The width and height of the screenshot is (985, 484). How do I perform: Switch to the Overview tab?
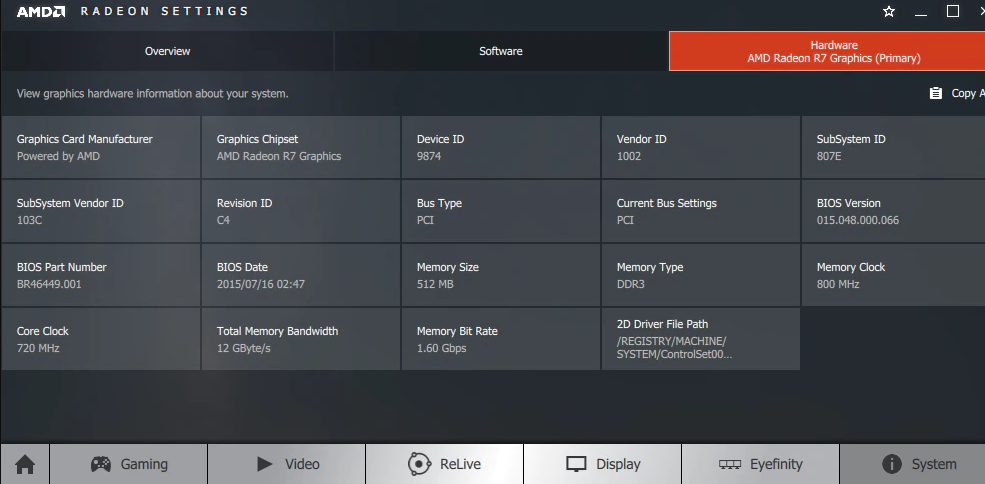(167, 51)
